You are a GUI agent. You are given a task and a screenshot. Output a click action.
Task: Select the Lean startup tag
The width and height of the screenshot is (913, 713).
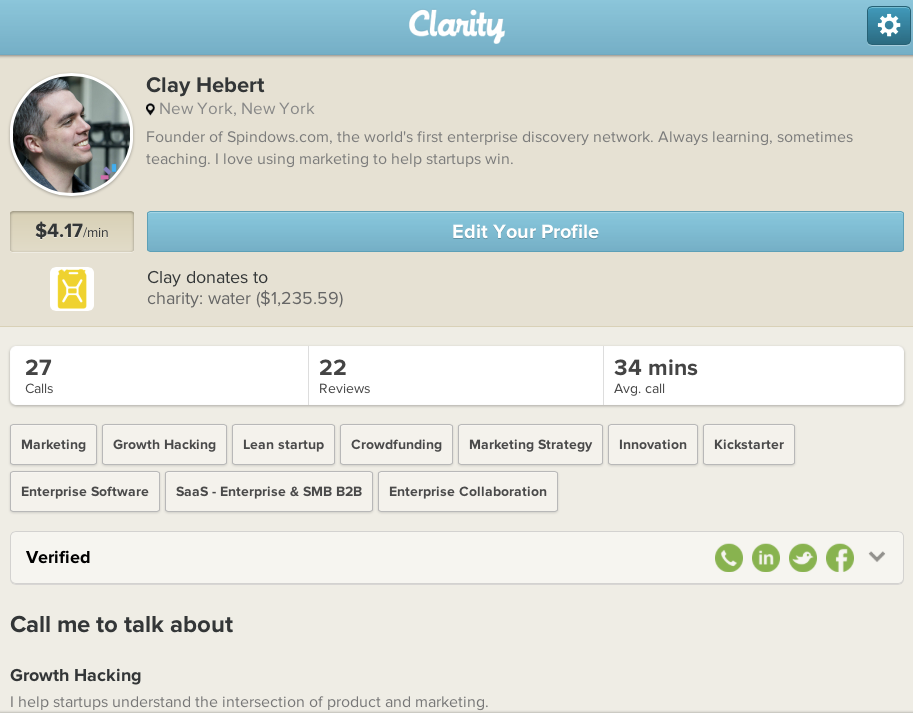(x=284, y=445)
